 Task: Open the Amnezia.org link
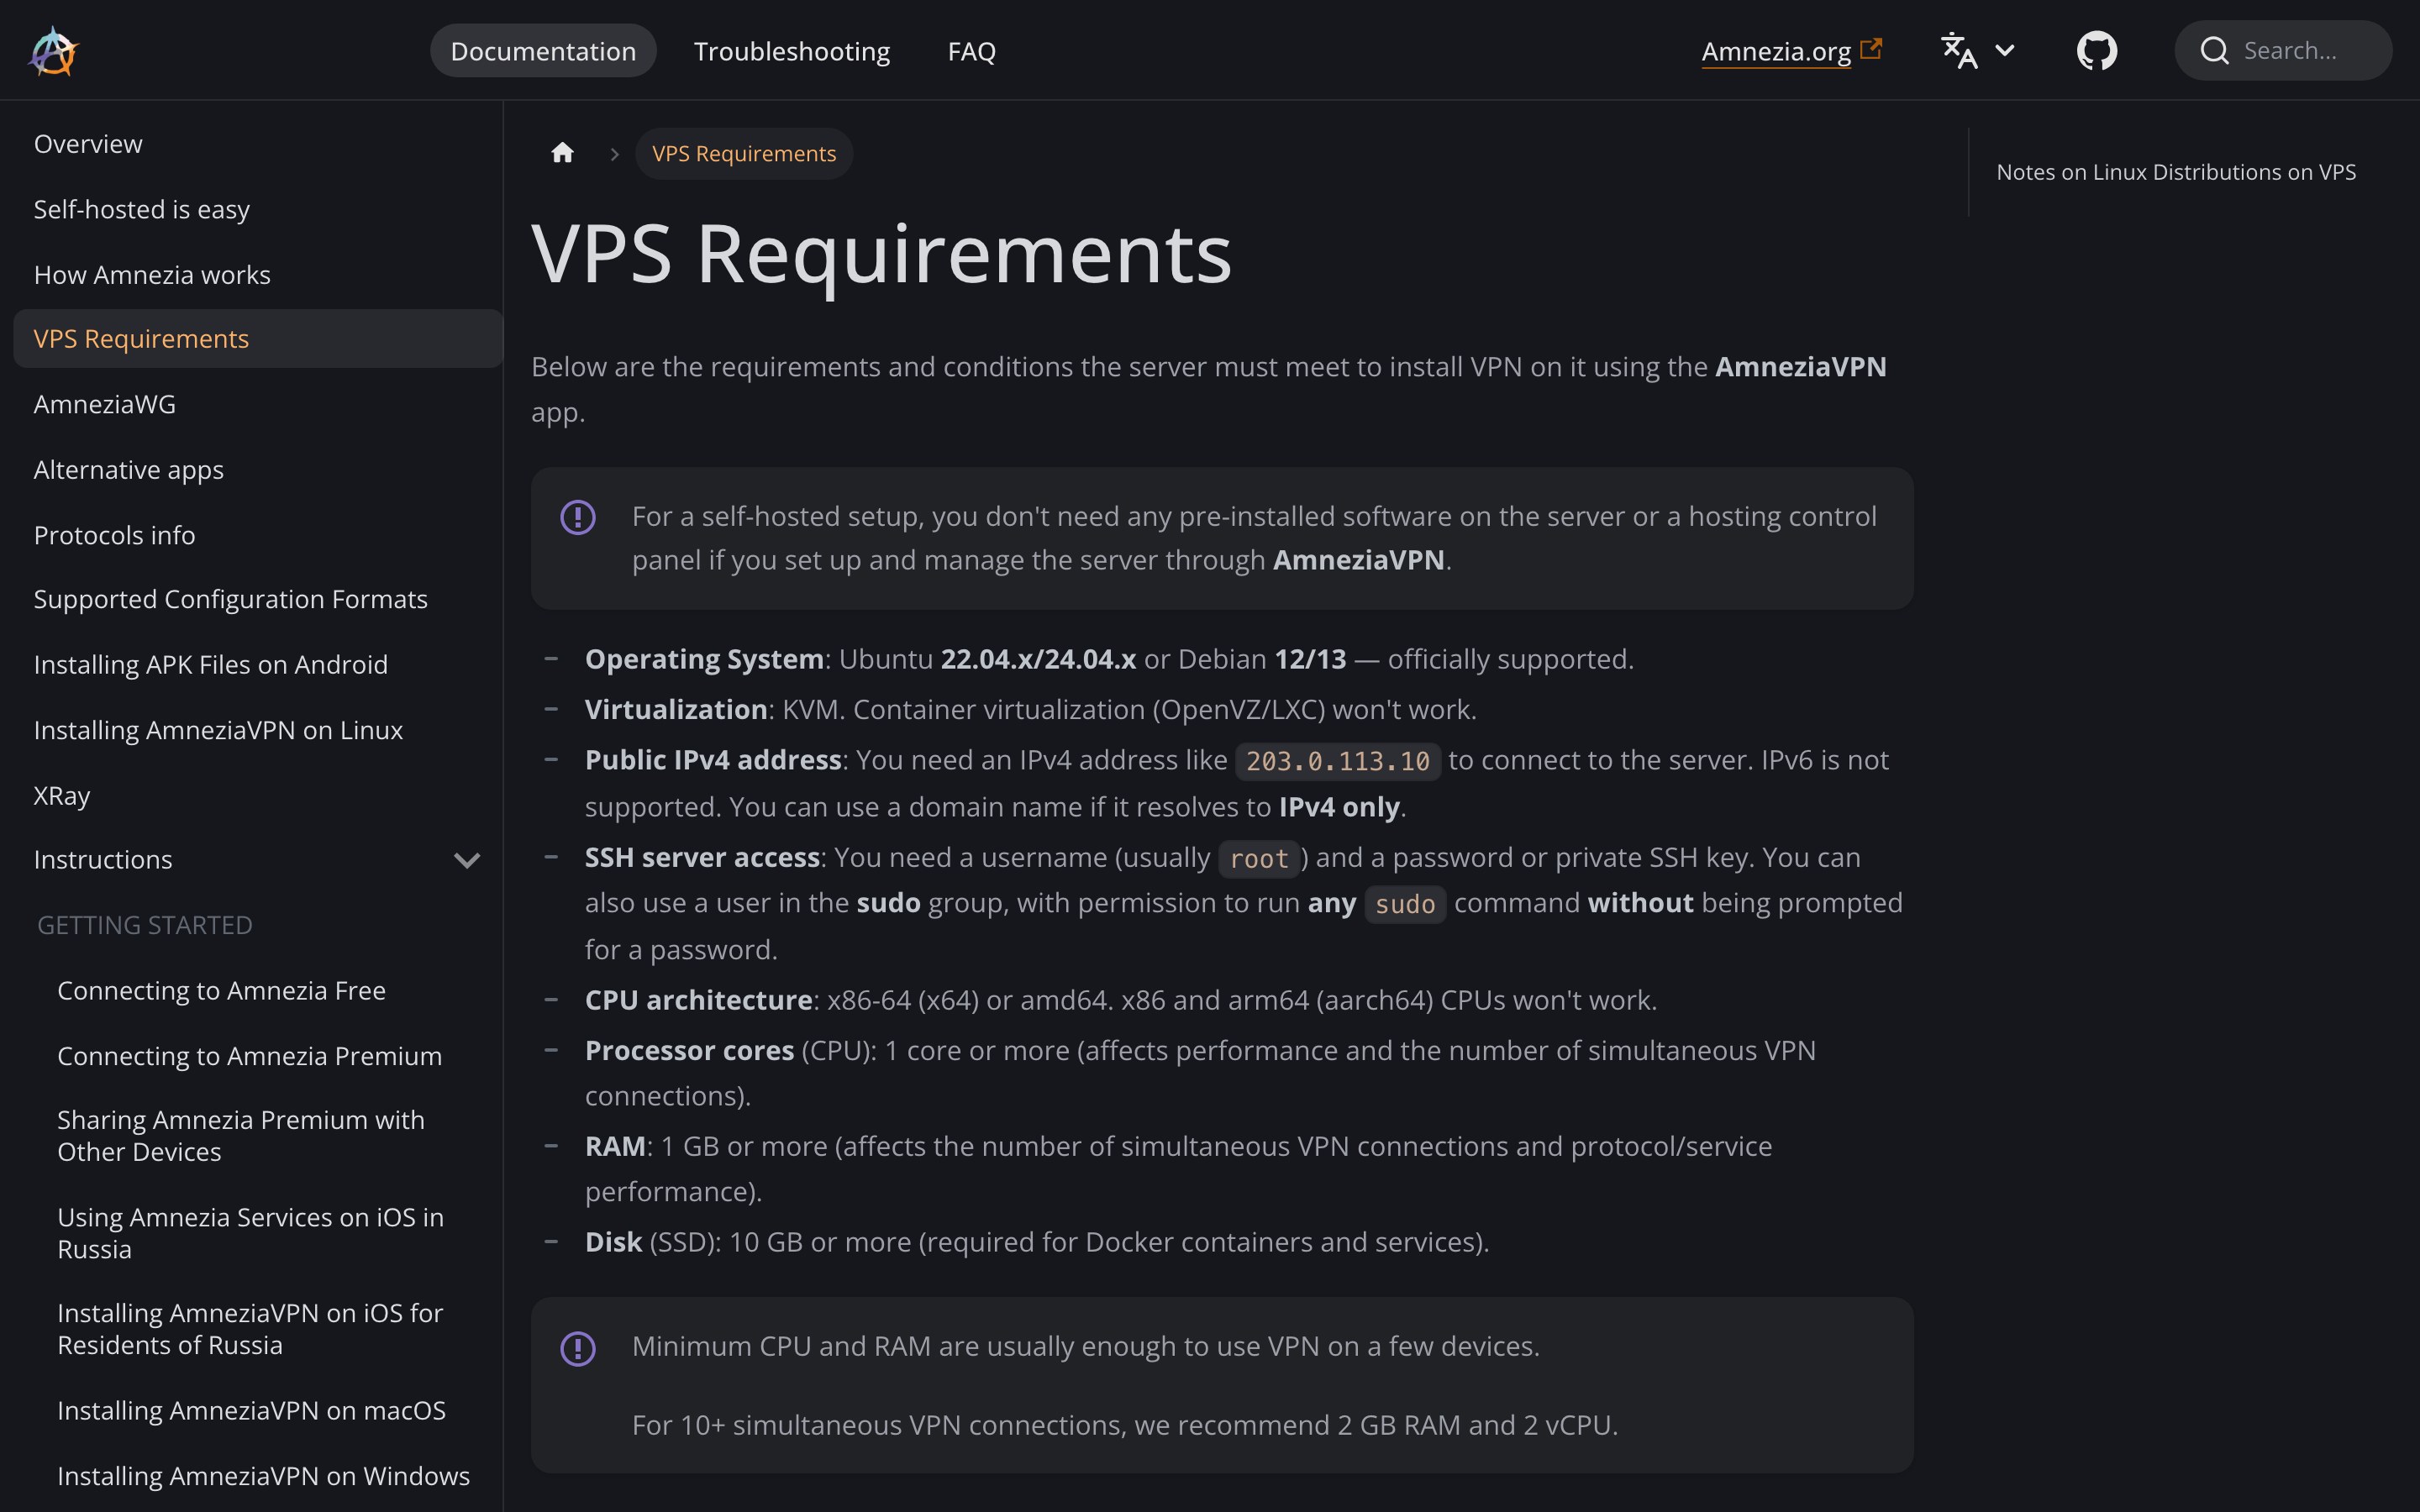point(1776,51)
